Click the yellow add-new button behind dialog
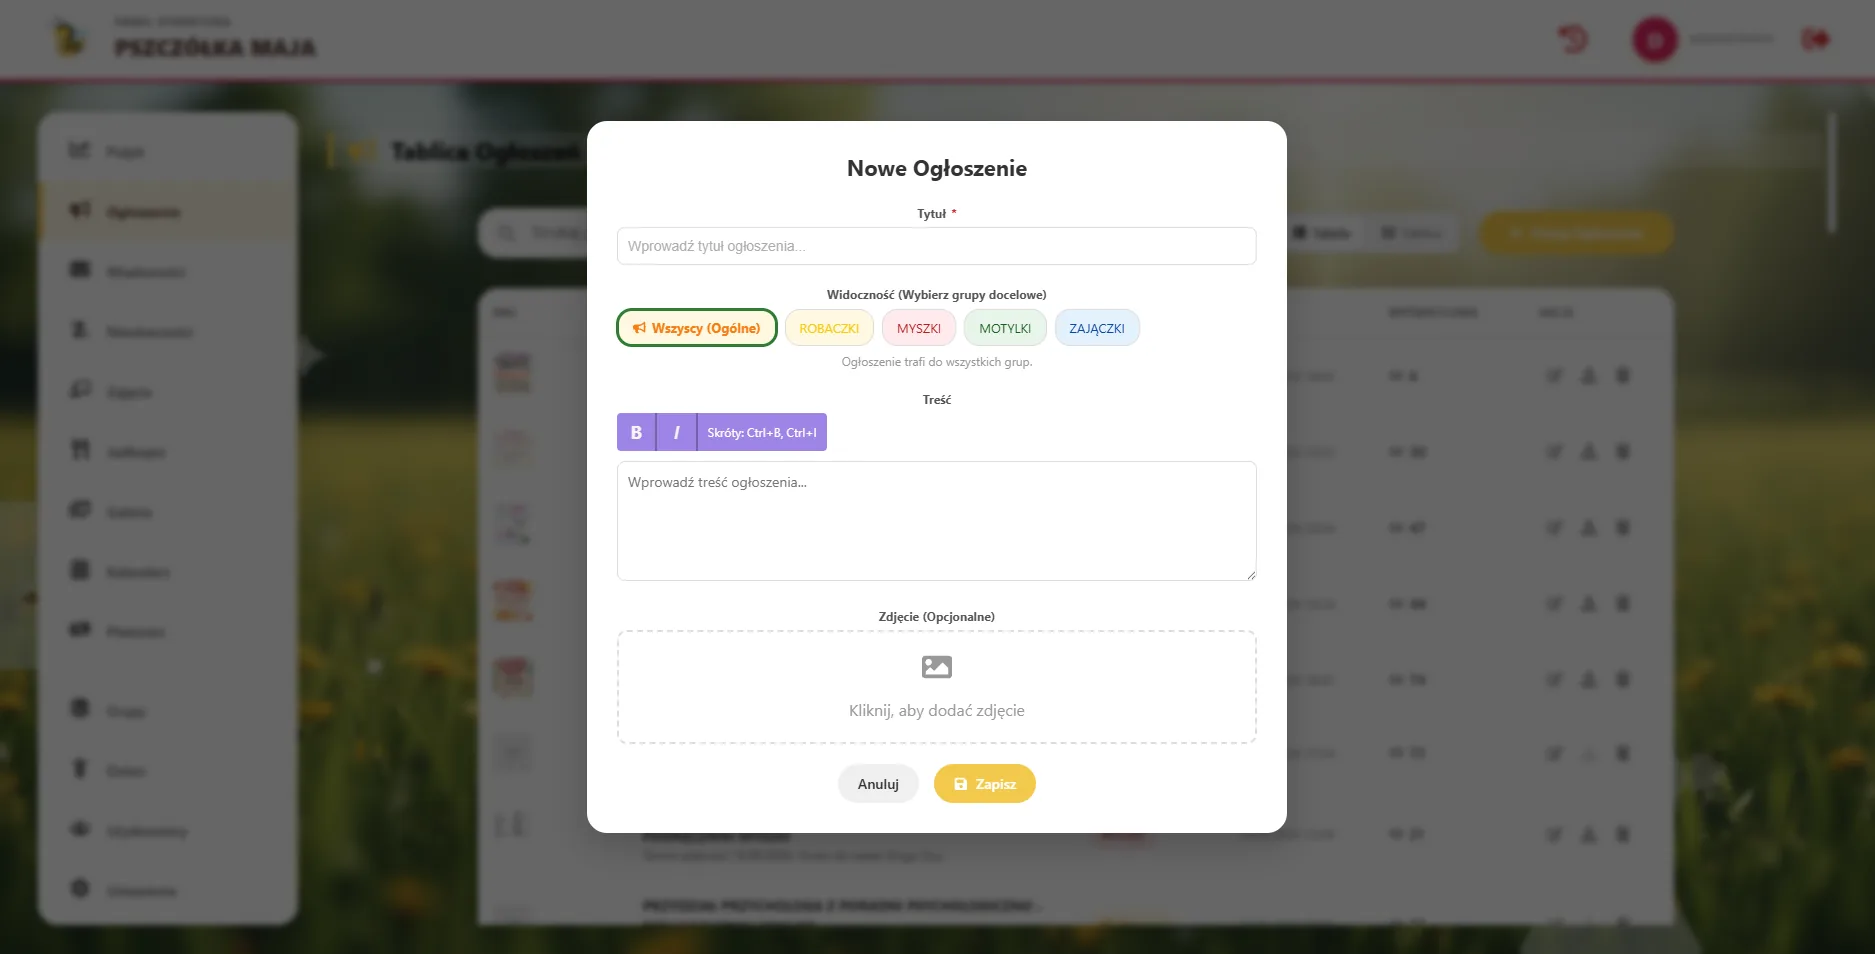 pos(1576,233)
